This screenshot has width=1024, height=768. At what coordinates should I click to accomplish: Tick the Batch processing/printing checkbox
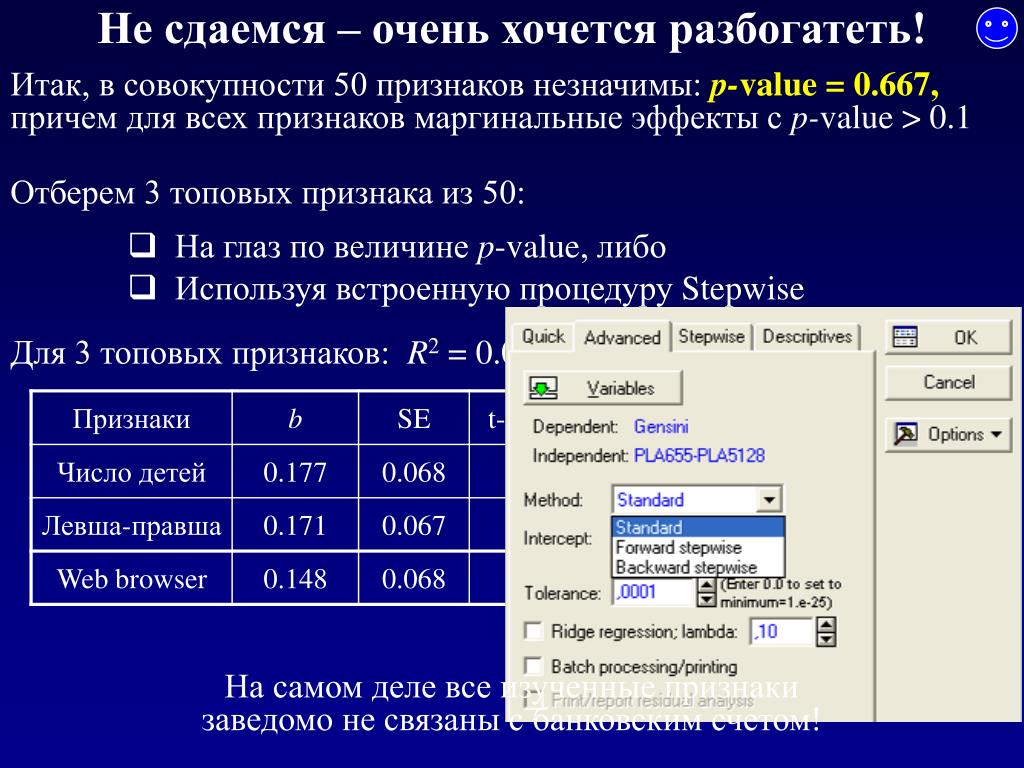[x=534, y=666]
